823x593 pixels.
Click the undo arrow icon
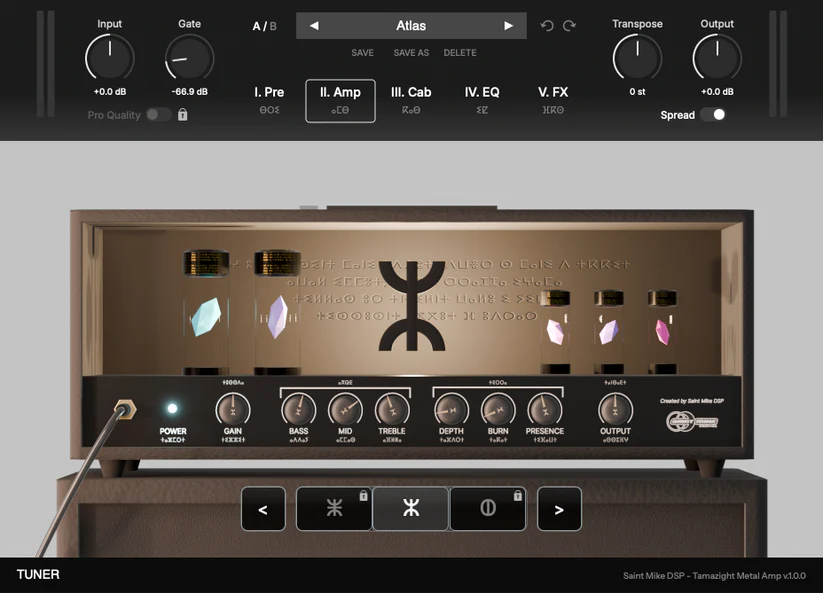546,25
